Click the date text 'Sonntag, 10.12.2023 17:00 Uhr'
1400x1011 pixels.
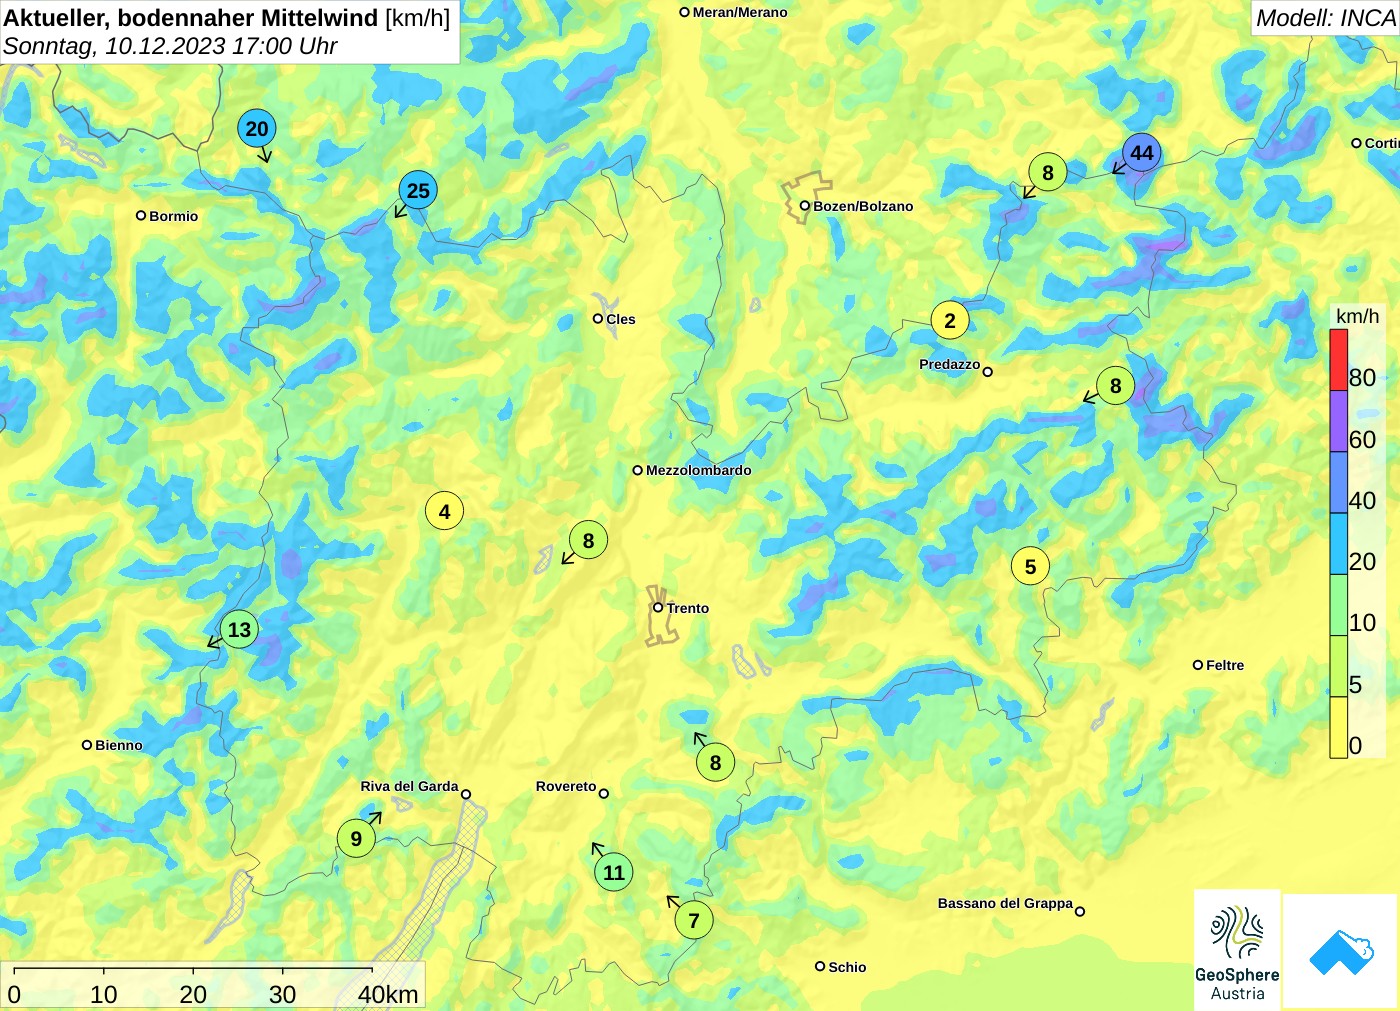tap(170, 46)
